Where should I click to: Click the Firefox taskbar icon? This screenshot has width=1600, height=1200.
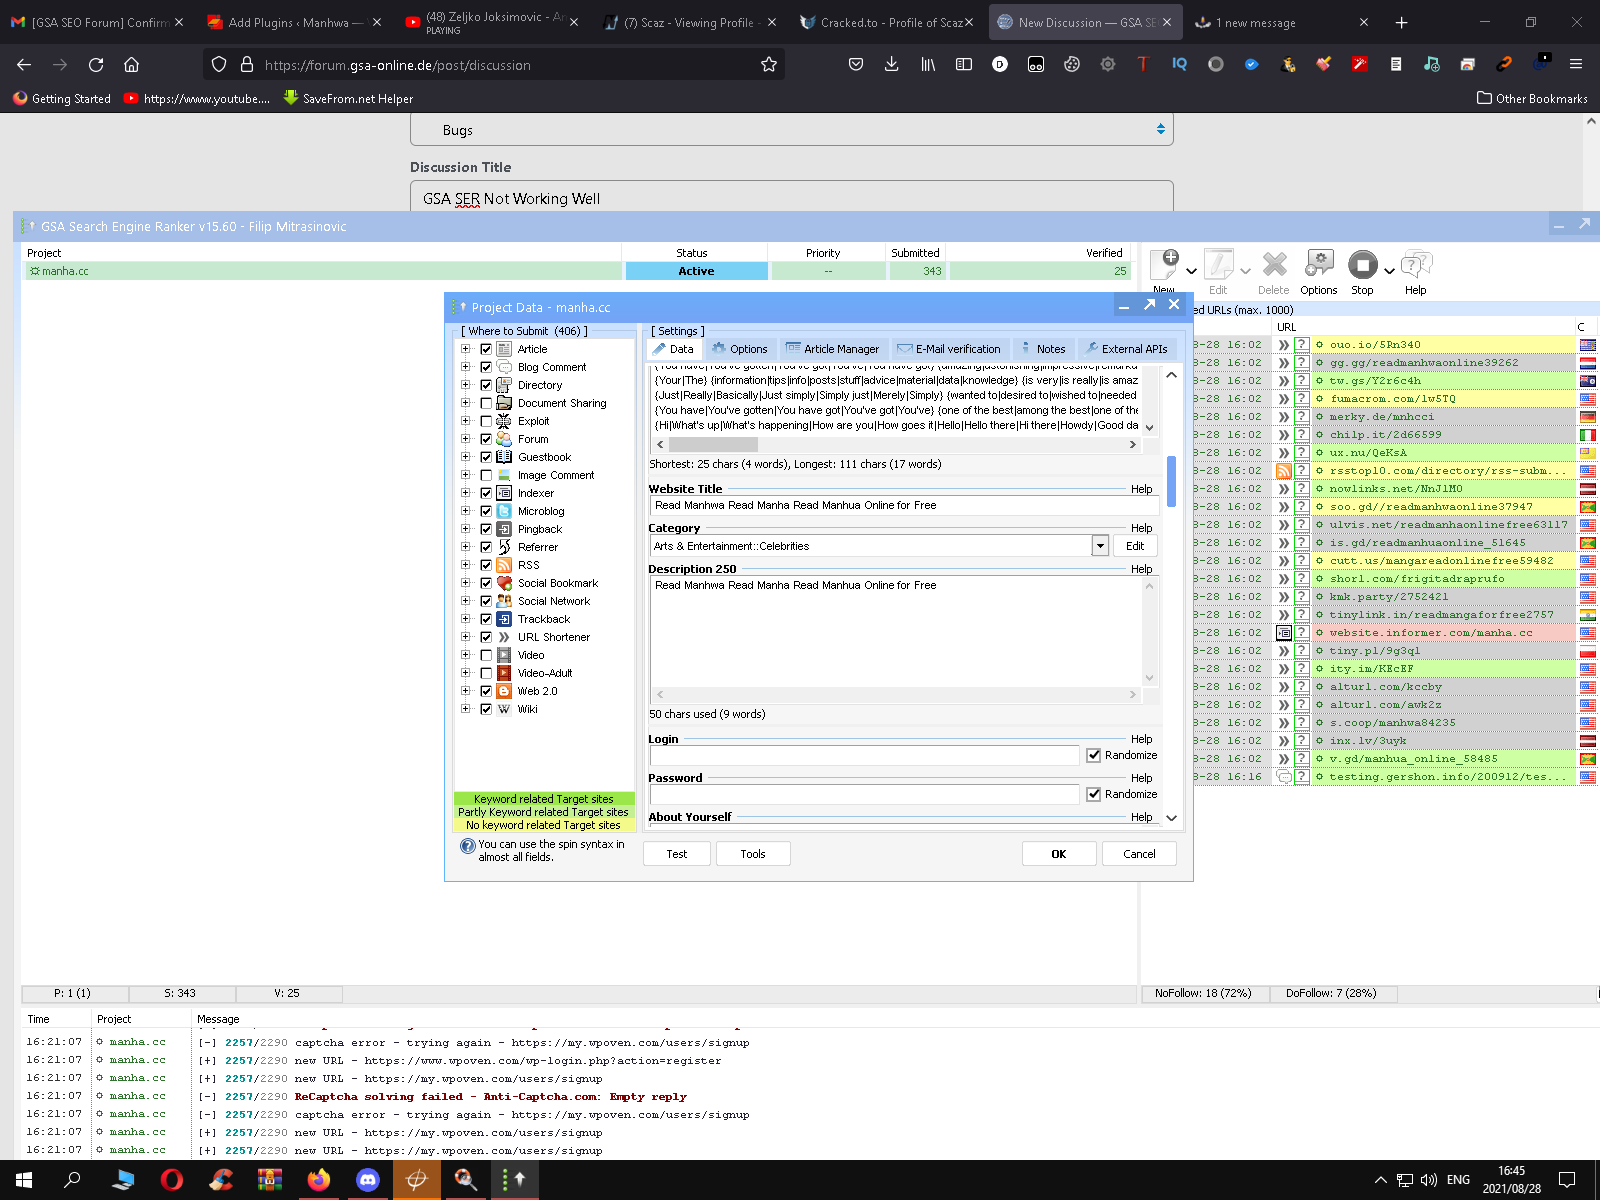319,1180
